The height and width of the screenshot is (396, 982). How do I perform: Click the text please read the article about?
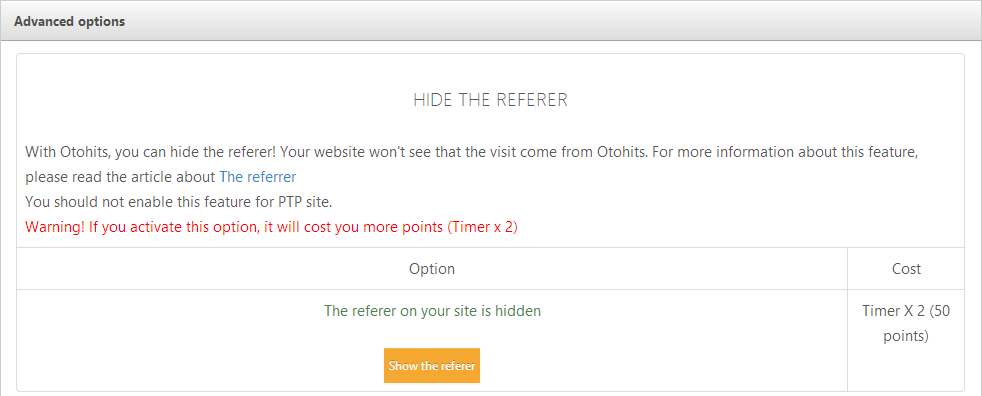click(120, 177)
